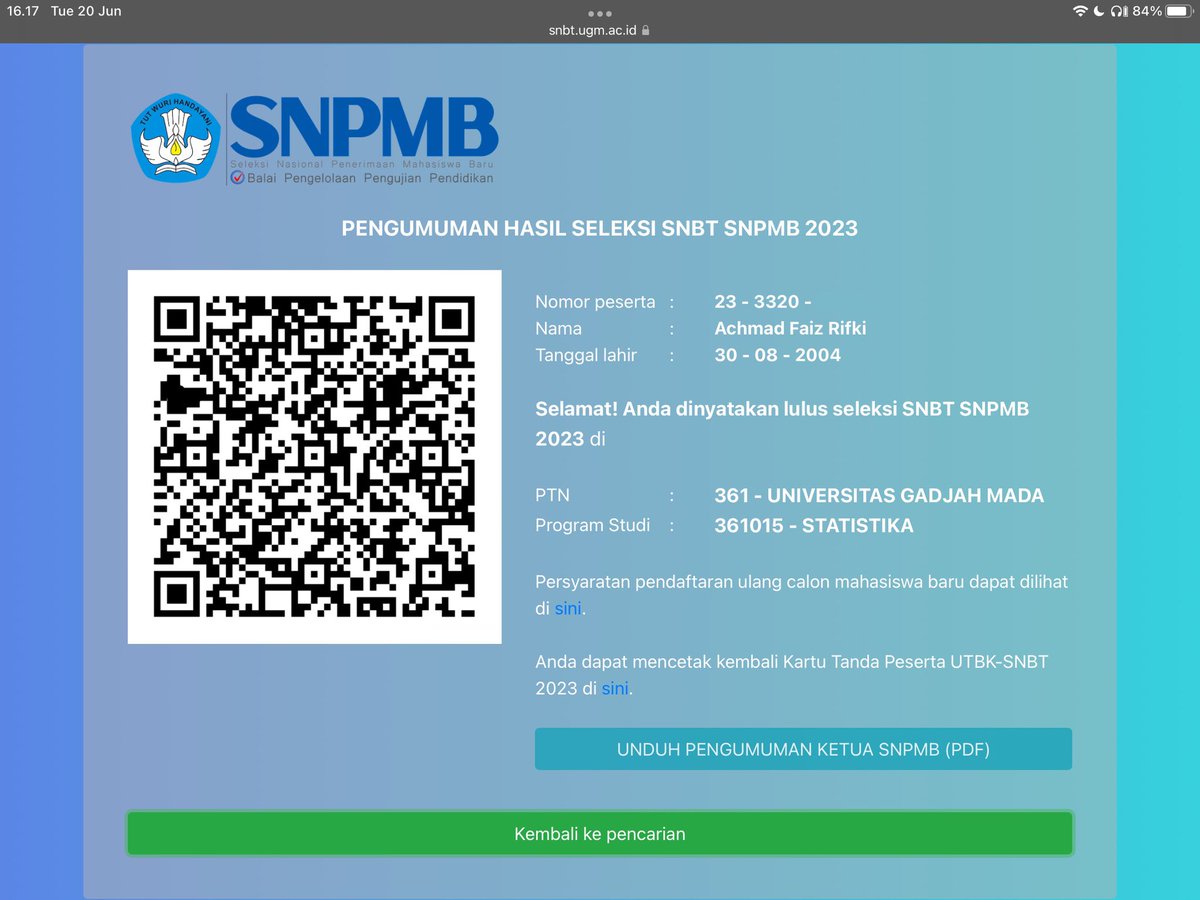The height and width of the screenshot is (900, 1200).
Task: Click the Balai Pengelolaan Pengujian Pendidikan checkmark logo
Action: click(238, 177)
